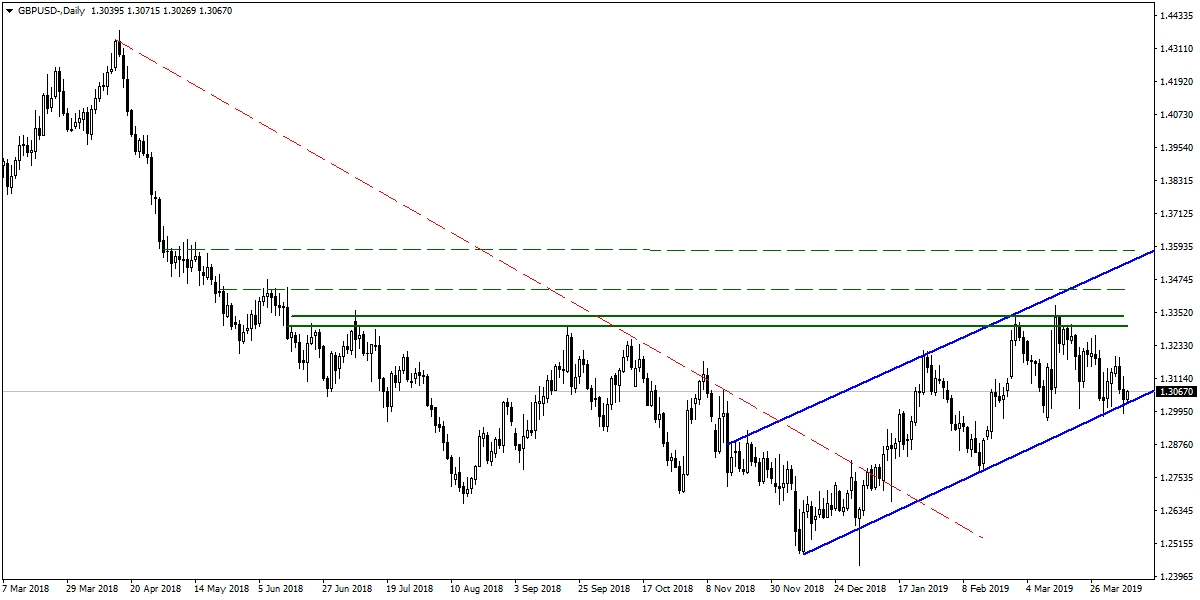1200x600 pixels.
Task: Click the 3 Sep 2018 date label
Action: (x=540, y=590)
